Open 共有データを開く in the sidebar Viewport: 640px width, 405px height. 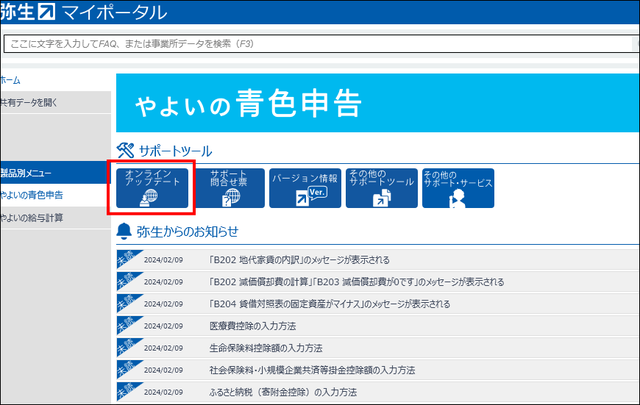55,102
